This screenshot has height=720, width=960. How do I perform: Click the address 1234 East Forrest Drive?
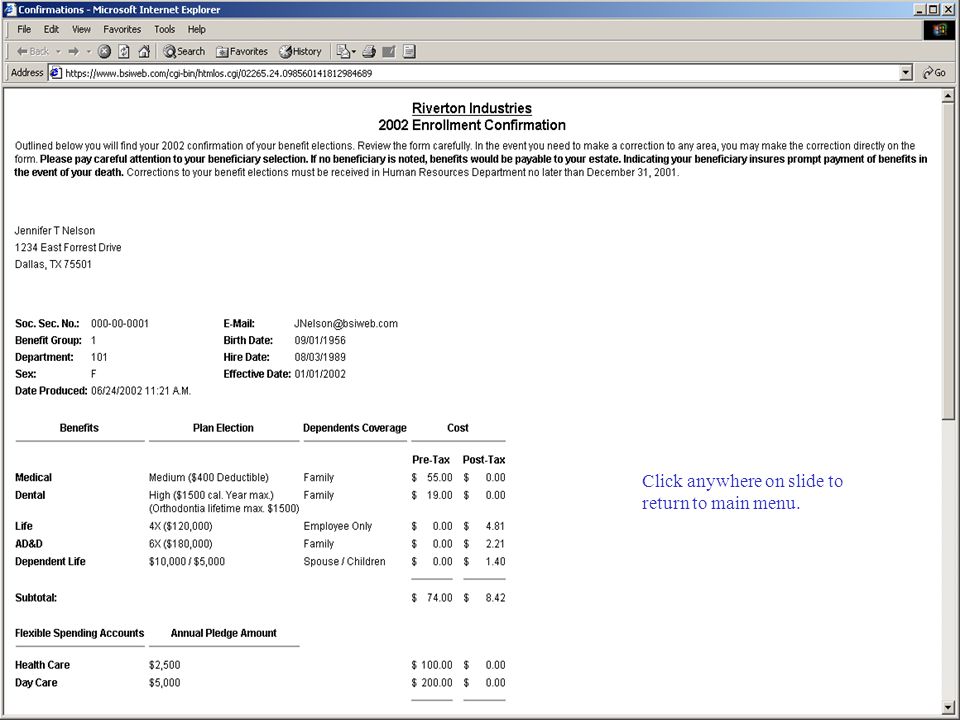(68, 247)
